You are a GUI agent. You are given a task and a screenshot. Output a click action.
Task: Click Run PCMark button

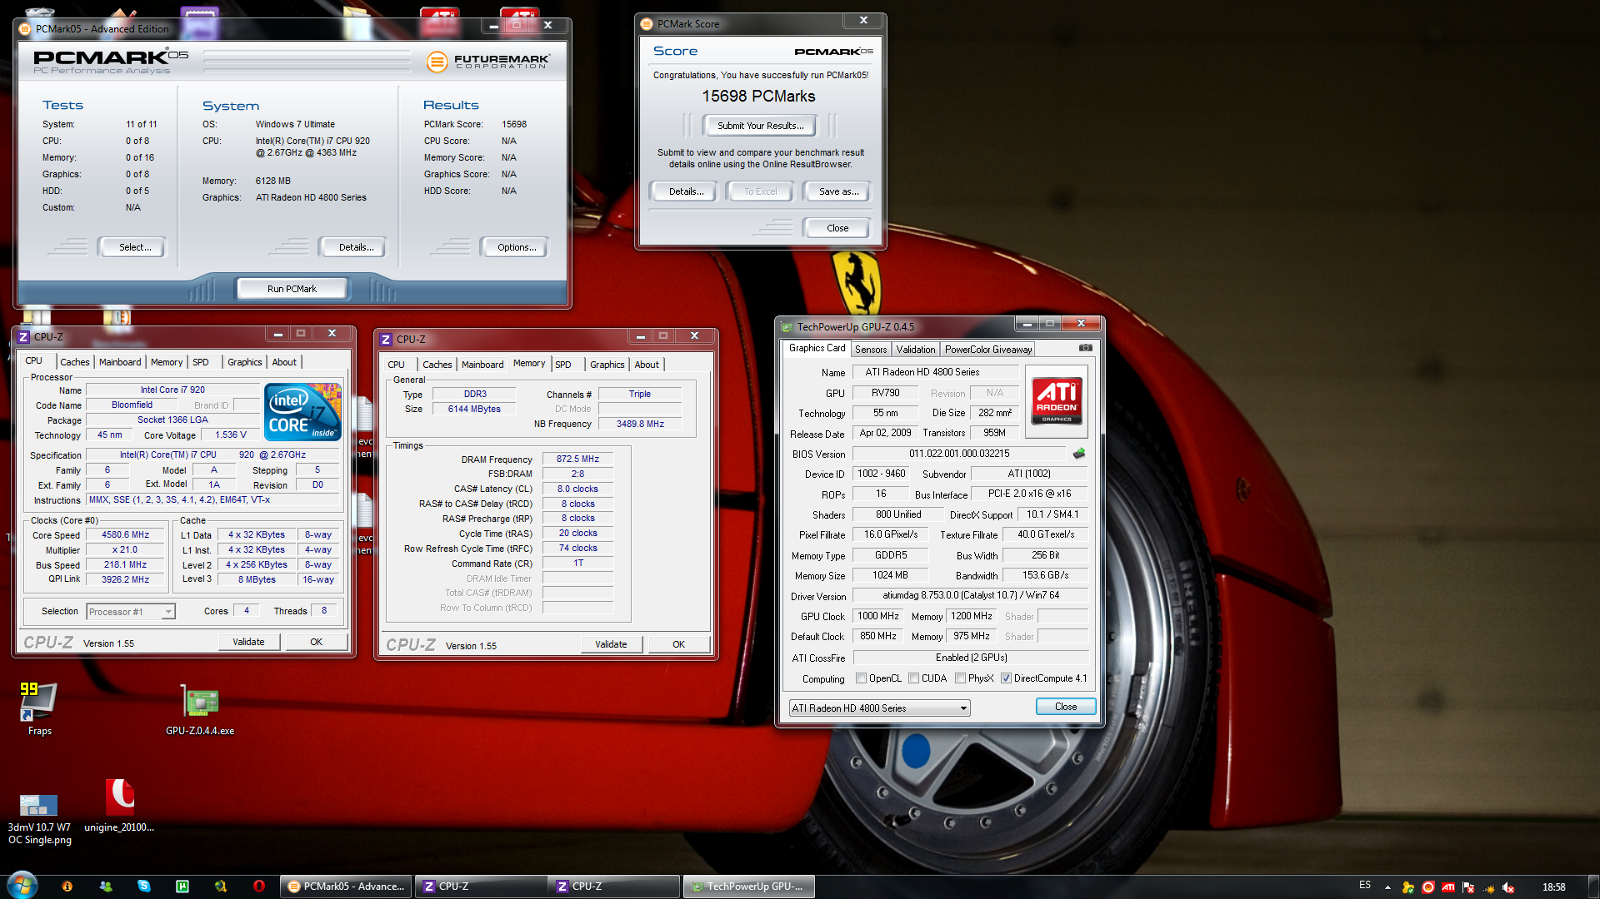click(x=292, y=288)
